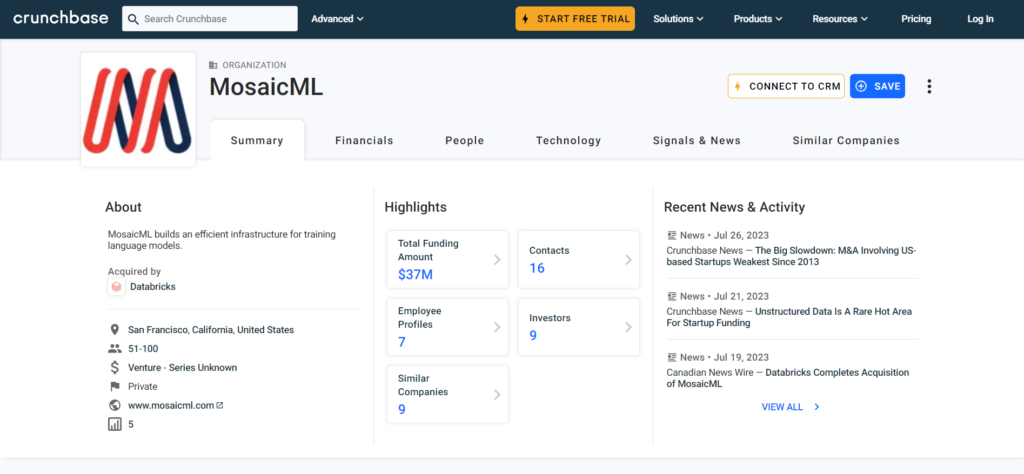The image size is (1024, 474).
Task: Click the Crunchbase logo in header
Action: [x=61, y=18]
